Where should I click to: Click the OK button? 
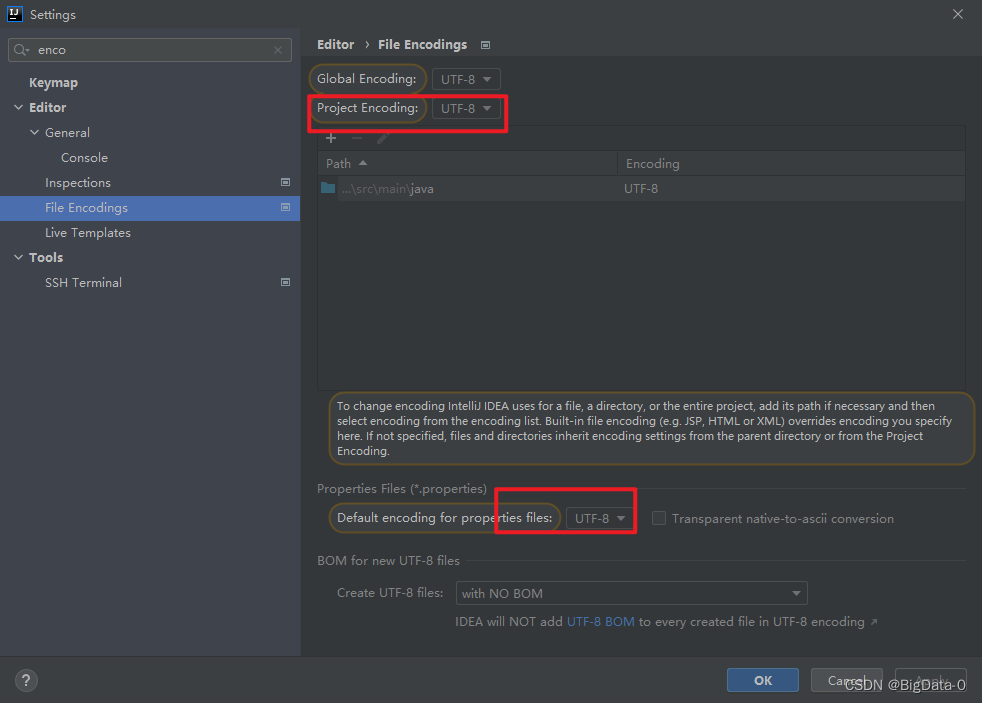(x=763, y=680)
